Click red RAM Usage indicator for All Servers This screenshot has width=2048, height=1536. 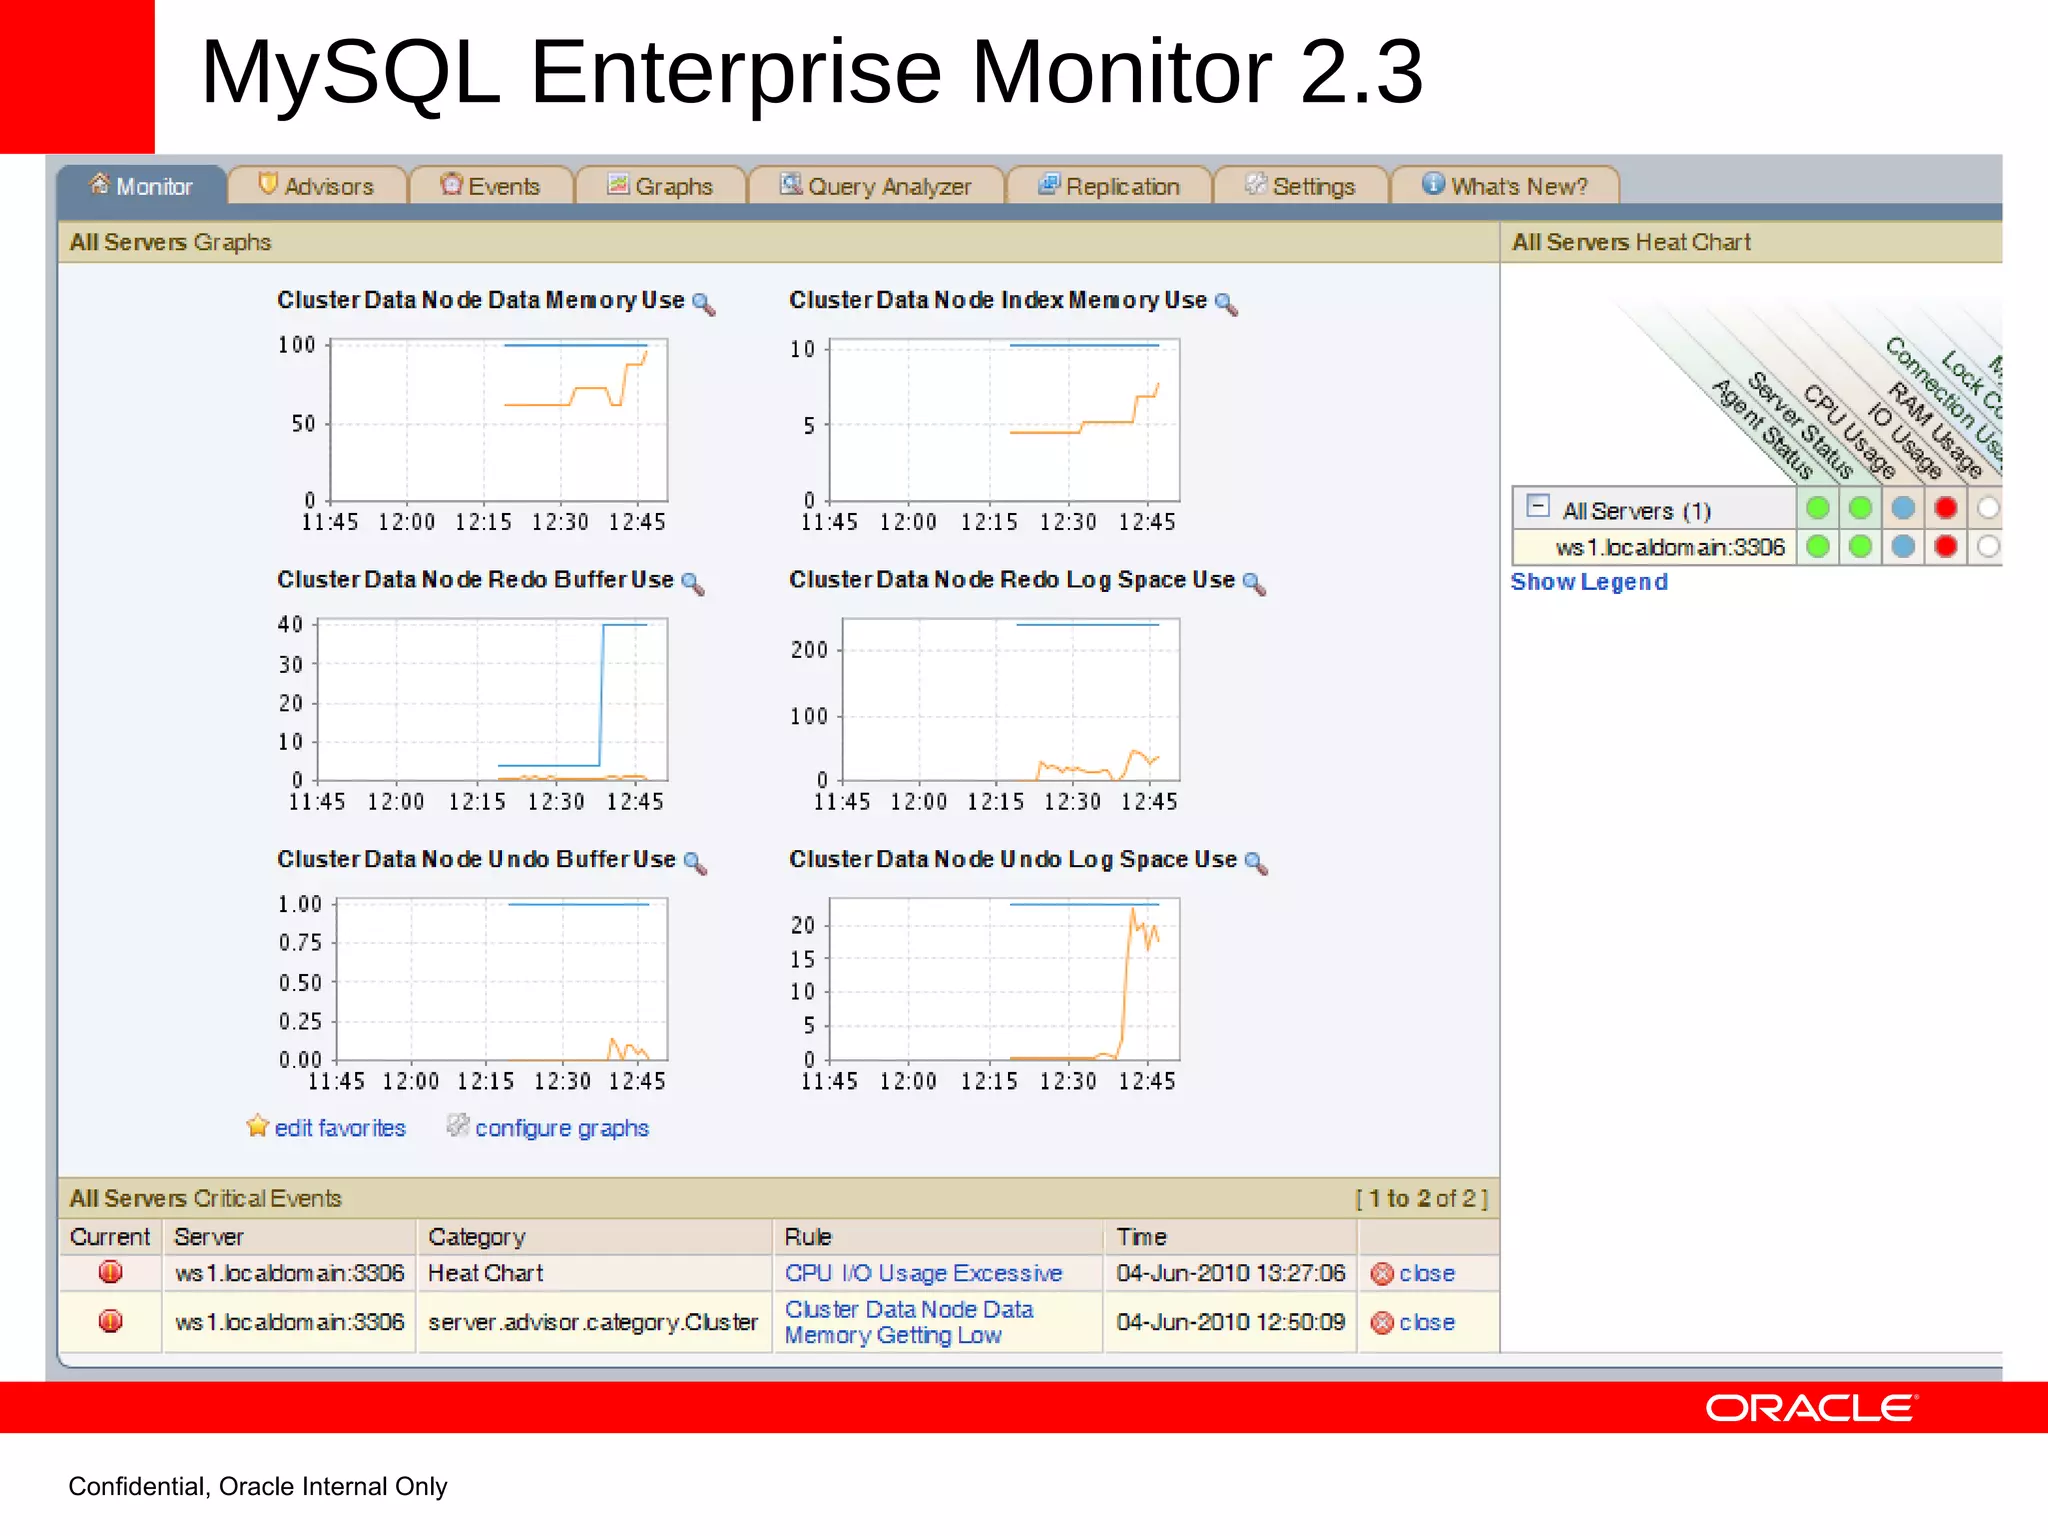[x=1945, y=508]
